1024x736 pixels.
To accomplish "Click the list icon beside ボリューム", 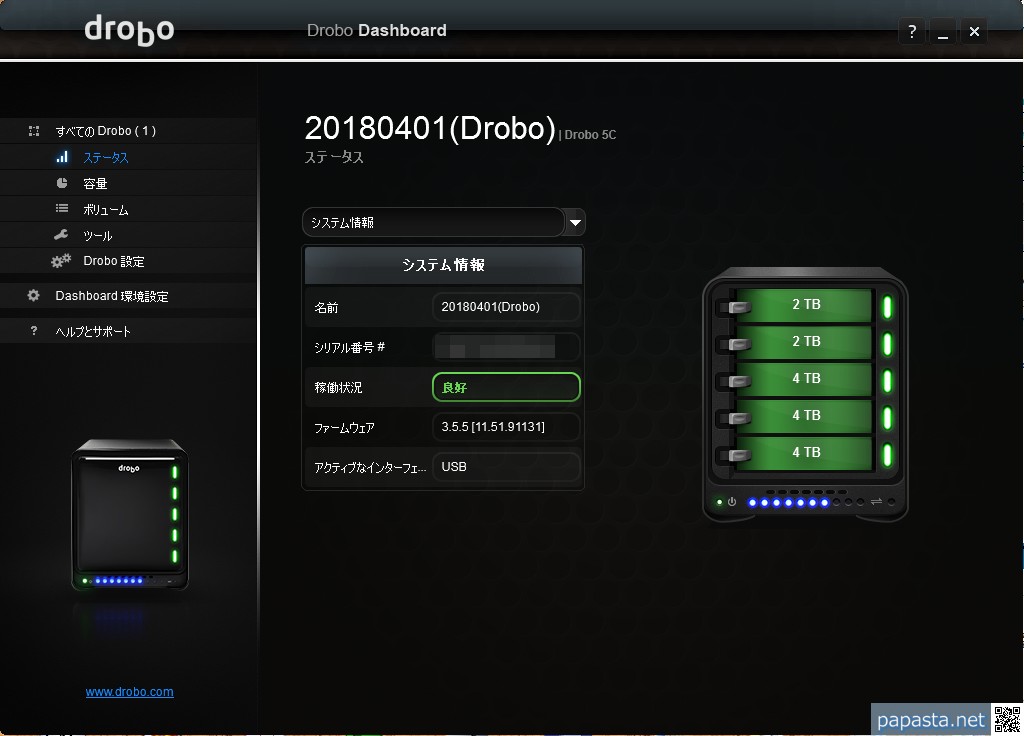I will 62,209.
